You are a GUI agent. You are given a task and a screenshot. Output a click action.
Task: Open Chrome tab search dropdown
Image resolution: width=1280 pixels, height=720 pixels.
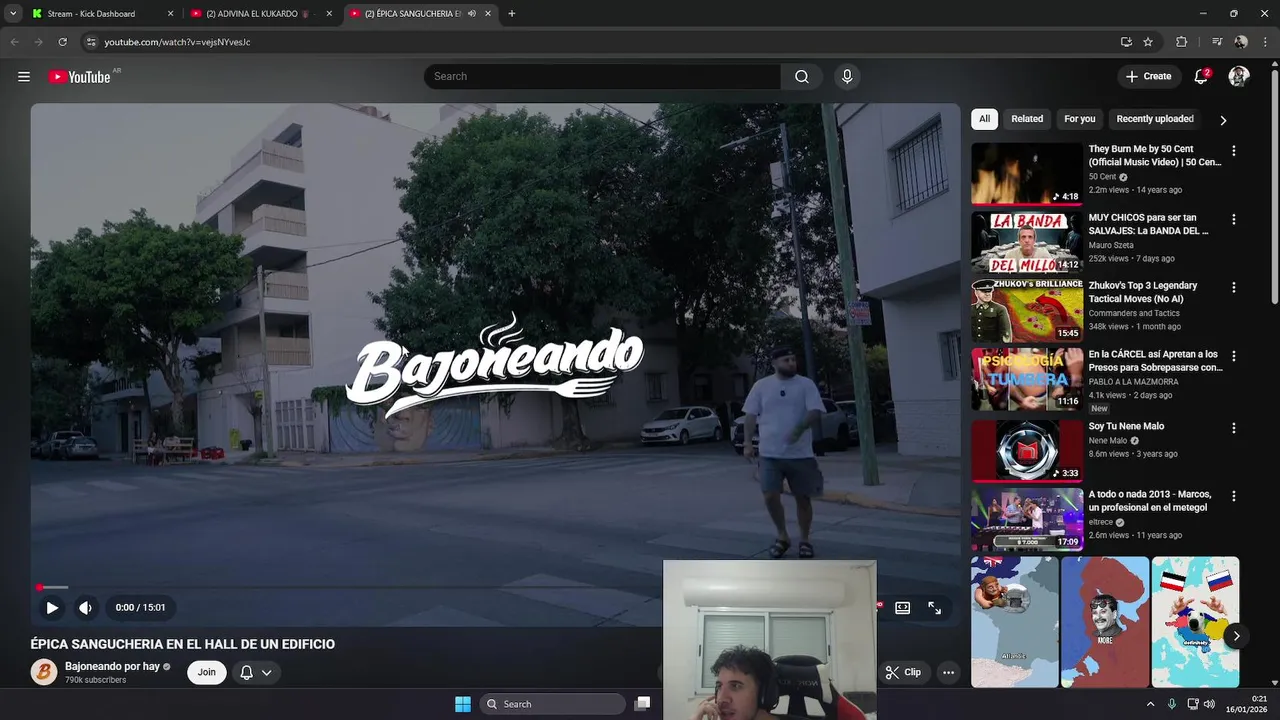pyautogui.click(x=13, y=14)
